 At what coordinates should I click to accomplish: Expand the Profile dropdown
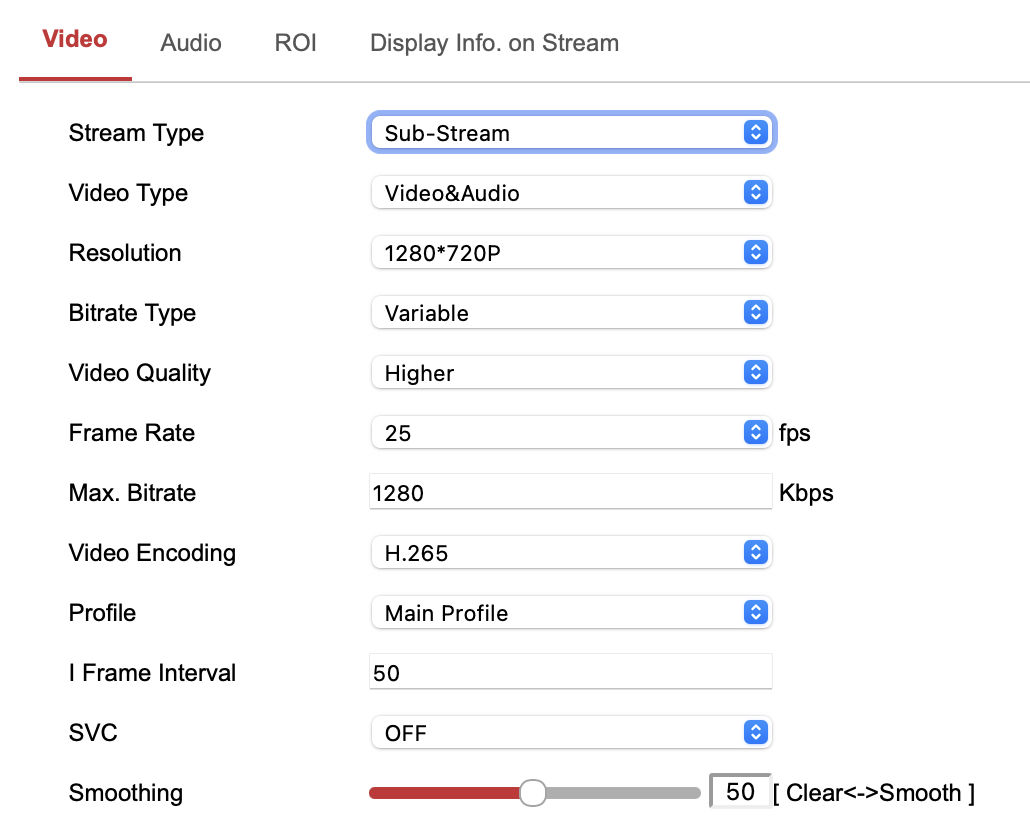pos(571,613)
